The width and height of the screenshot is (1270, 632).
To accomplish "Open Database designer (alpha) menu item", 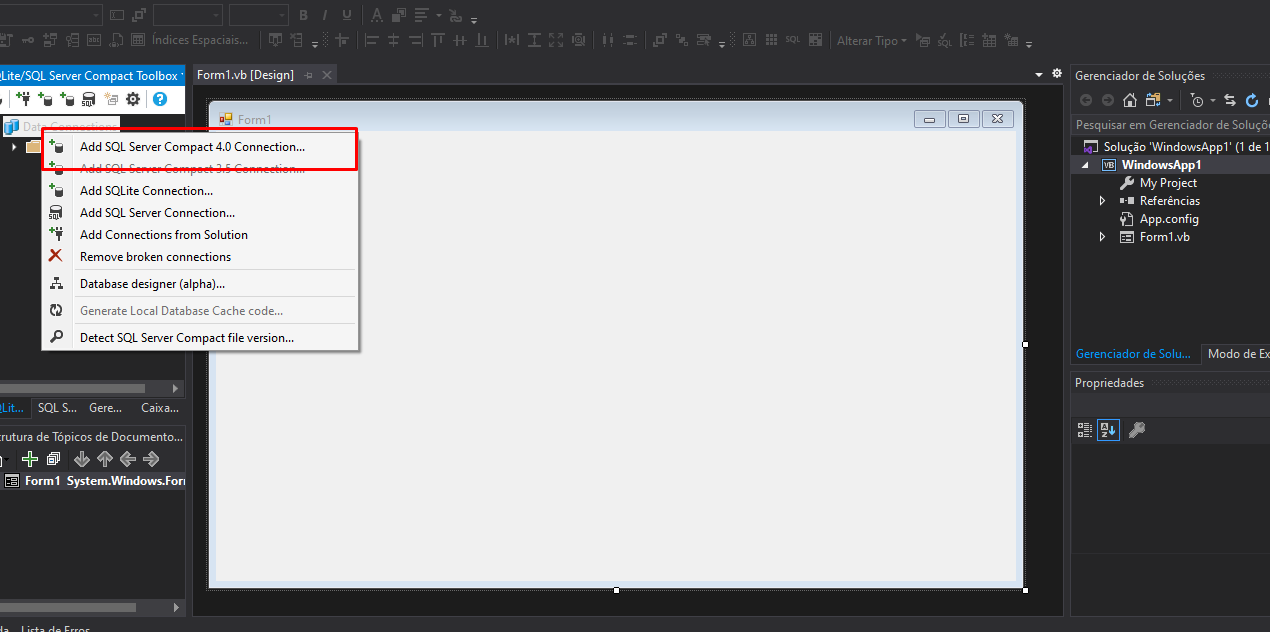I will coord(200,284).
